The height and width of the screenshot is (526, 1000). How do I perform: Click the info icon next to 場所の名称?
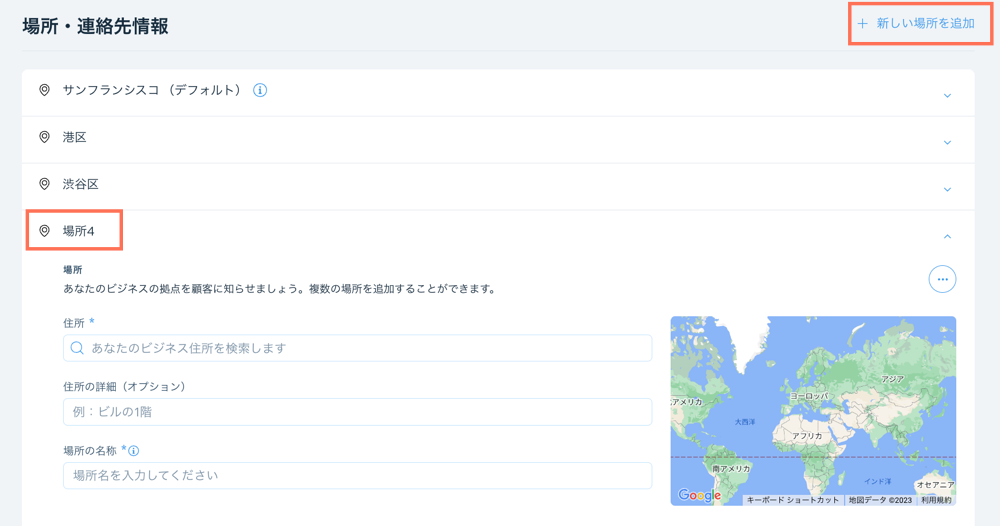[133, 451]
